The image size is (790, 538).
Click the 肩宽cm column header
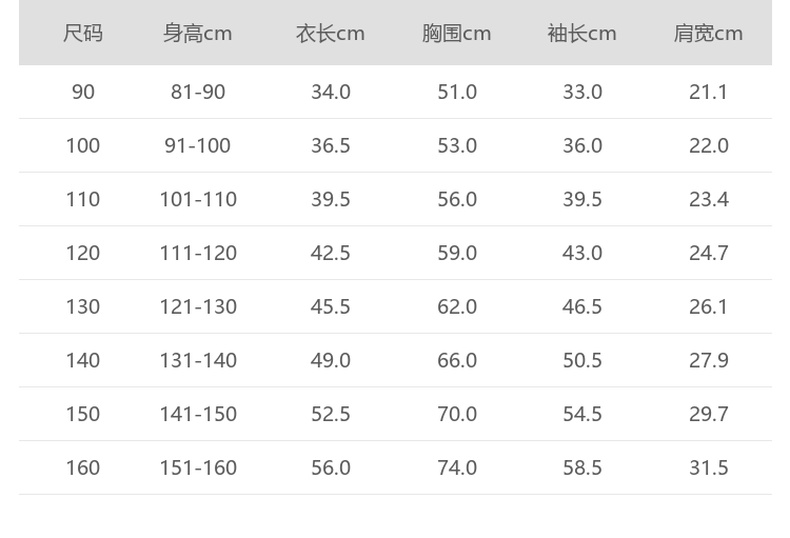click(708, 33)
